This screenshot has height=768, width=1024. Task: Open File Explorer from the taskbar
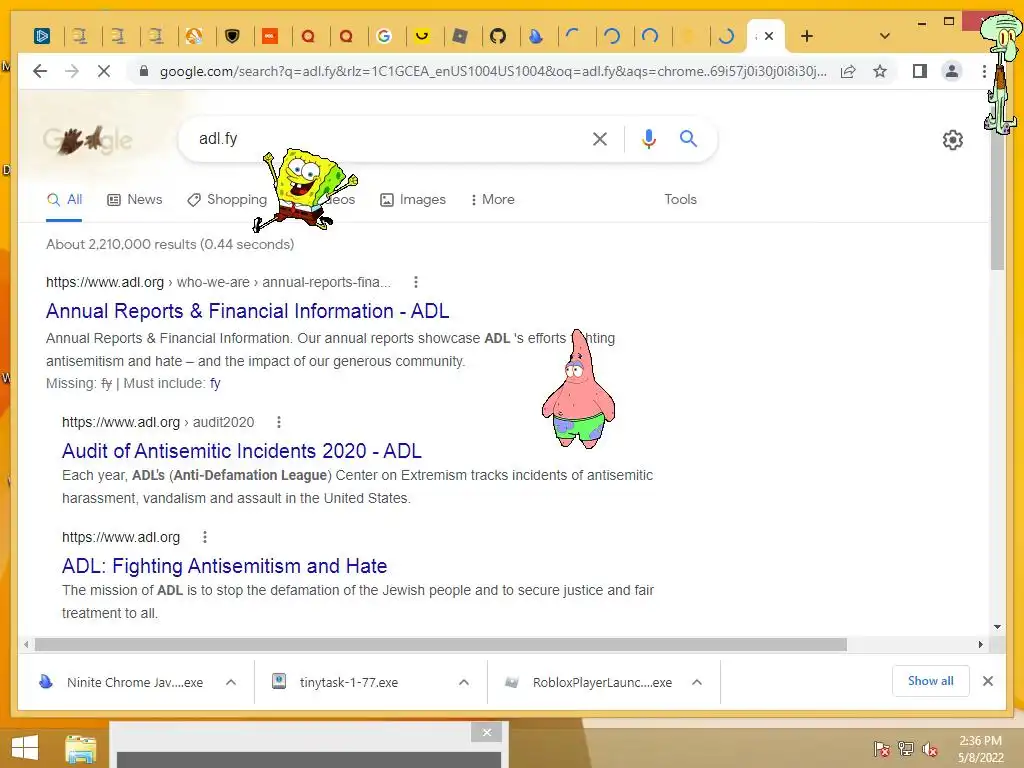click(80, 749)
